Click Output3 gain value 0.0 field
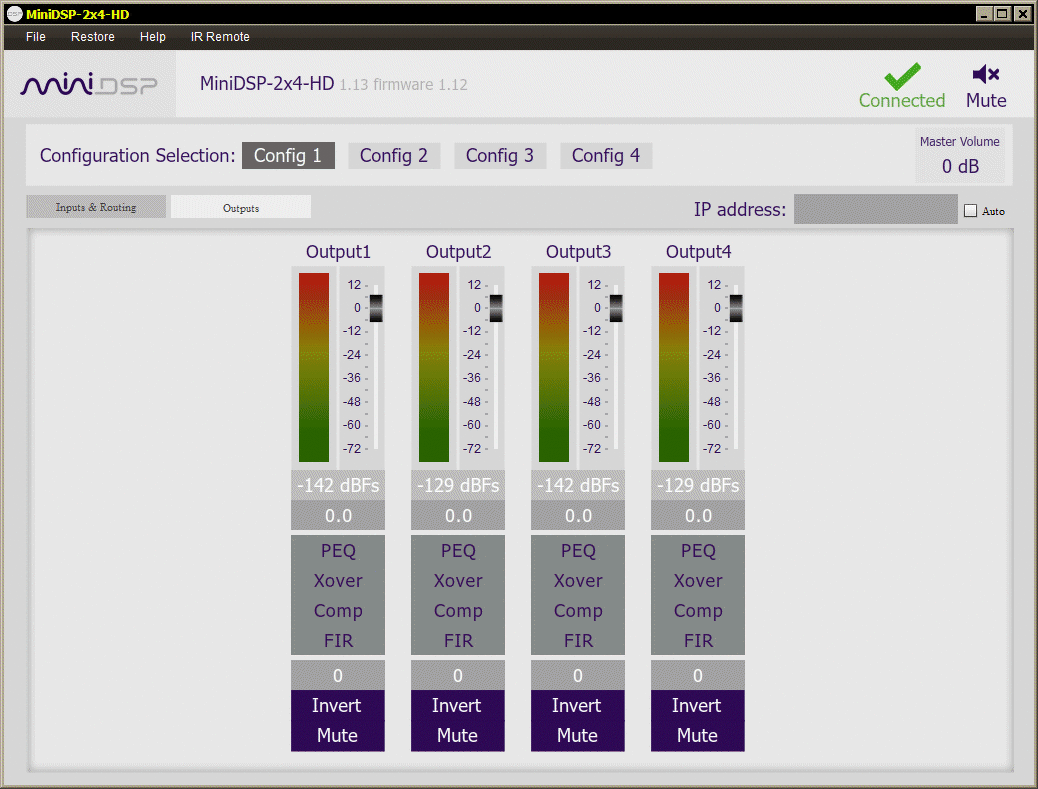This screenshot has width=1038, height=789. pos(577,516)
